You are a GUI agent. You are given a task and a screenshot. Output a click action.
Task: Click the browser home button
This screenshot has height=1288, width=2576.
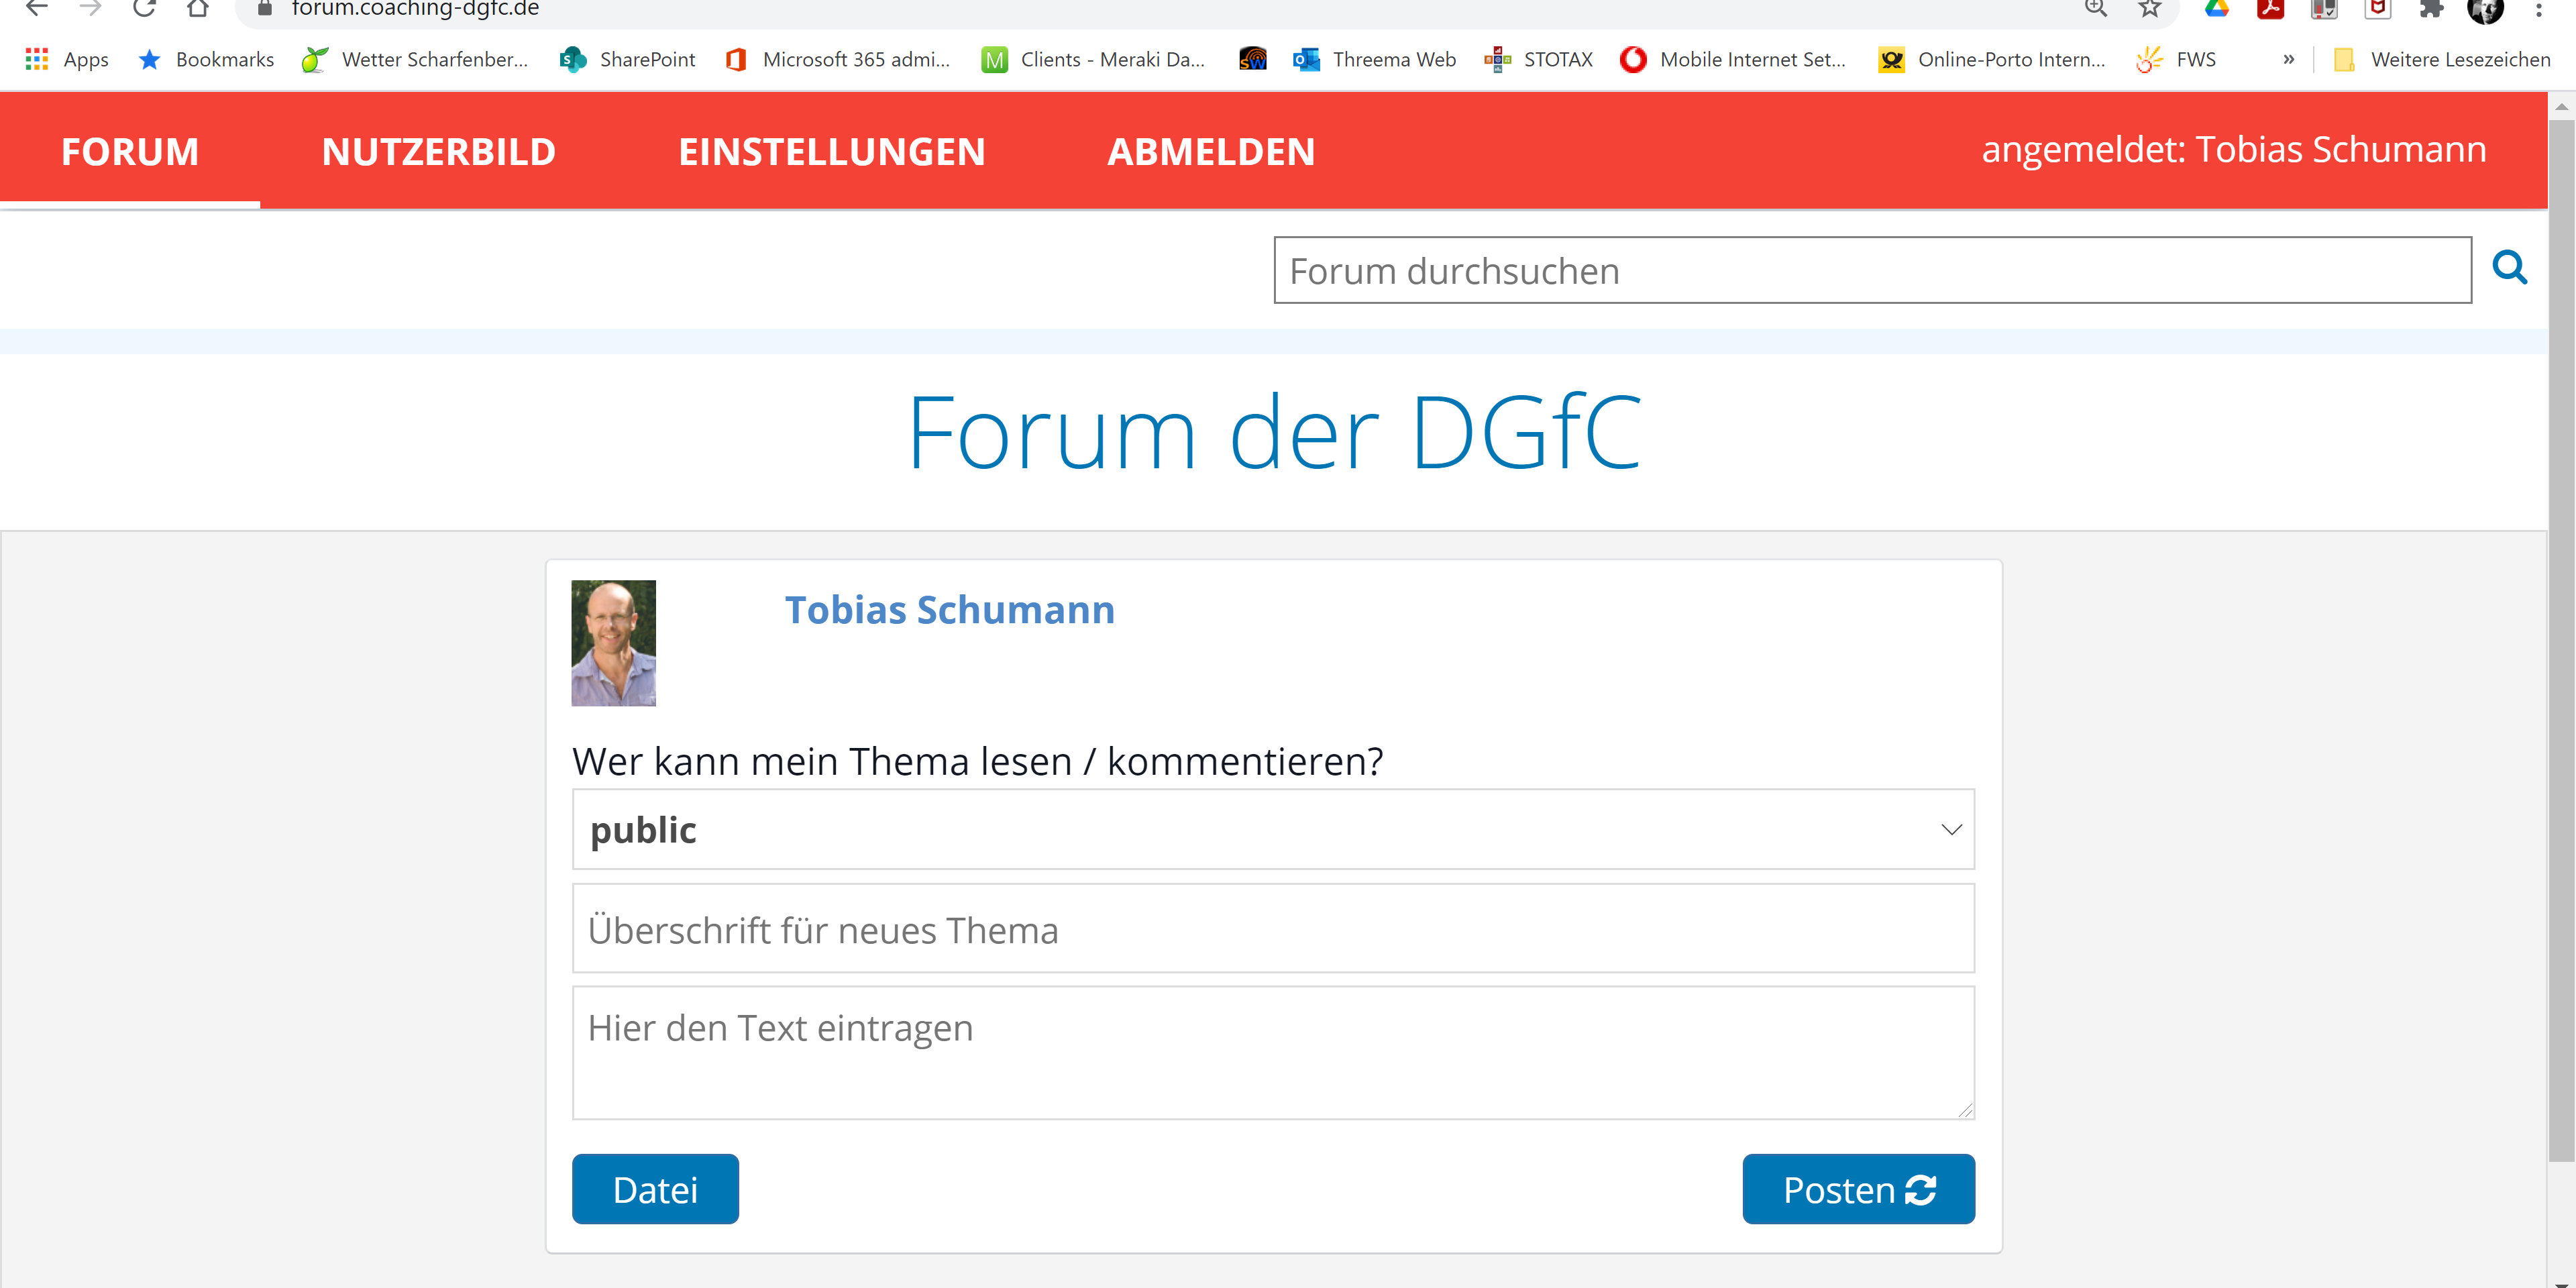pos(198,9)
